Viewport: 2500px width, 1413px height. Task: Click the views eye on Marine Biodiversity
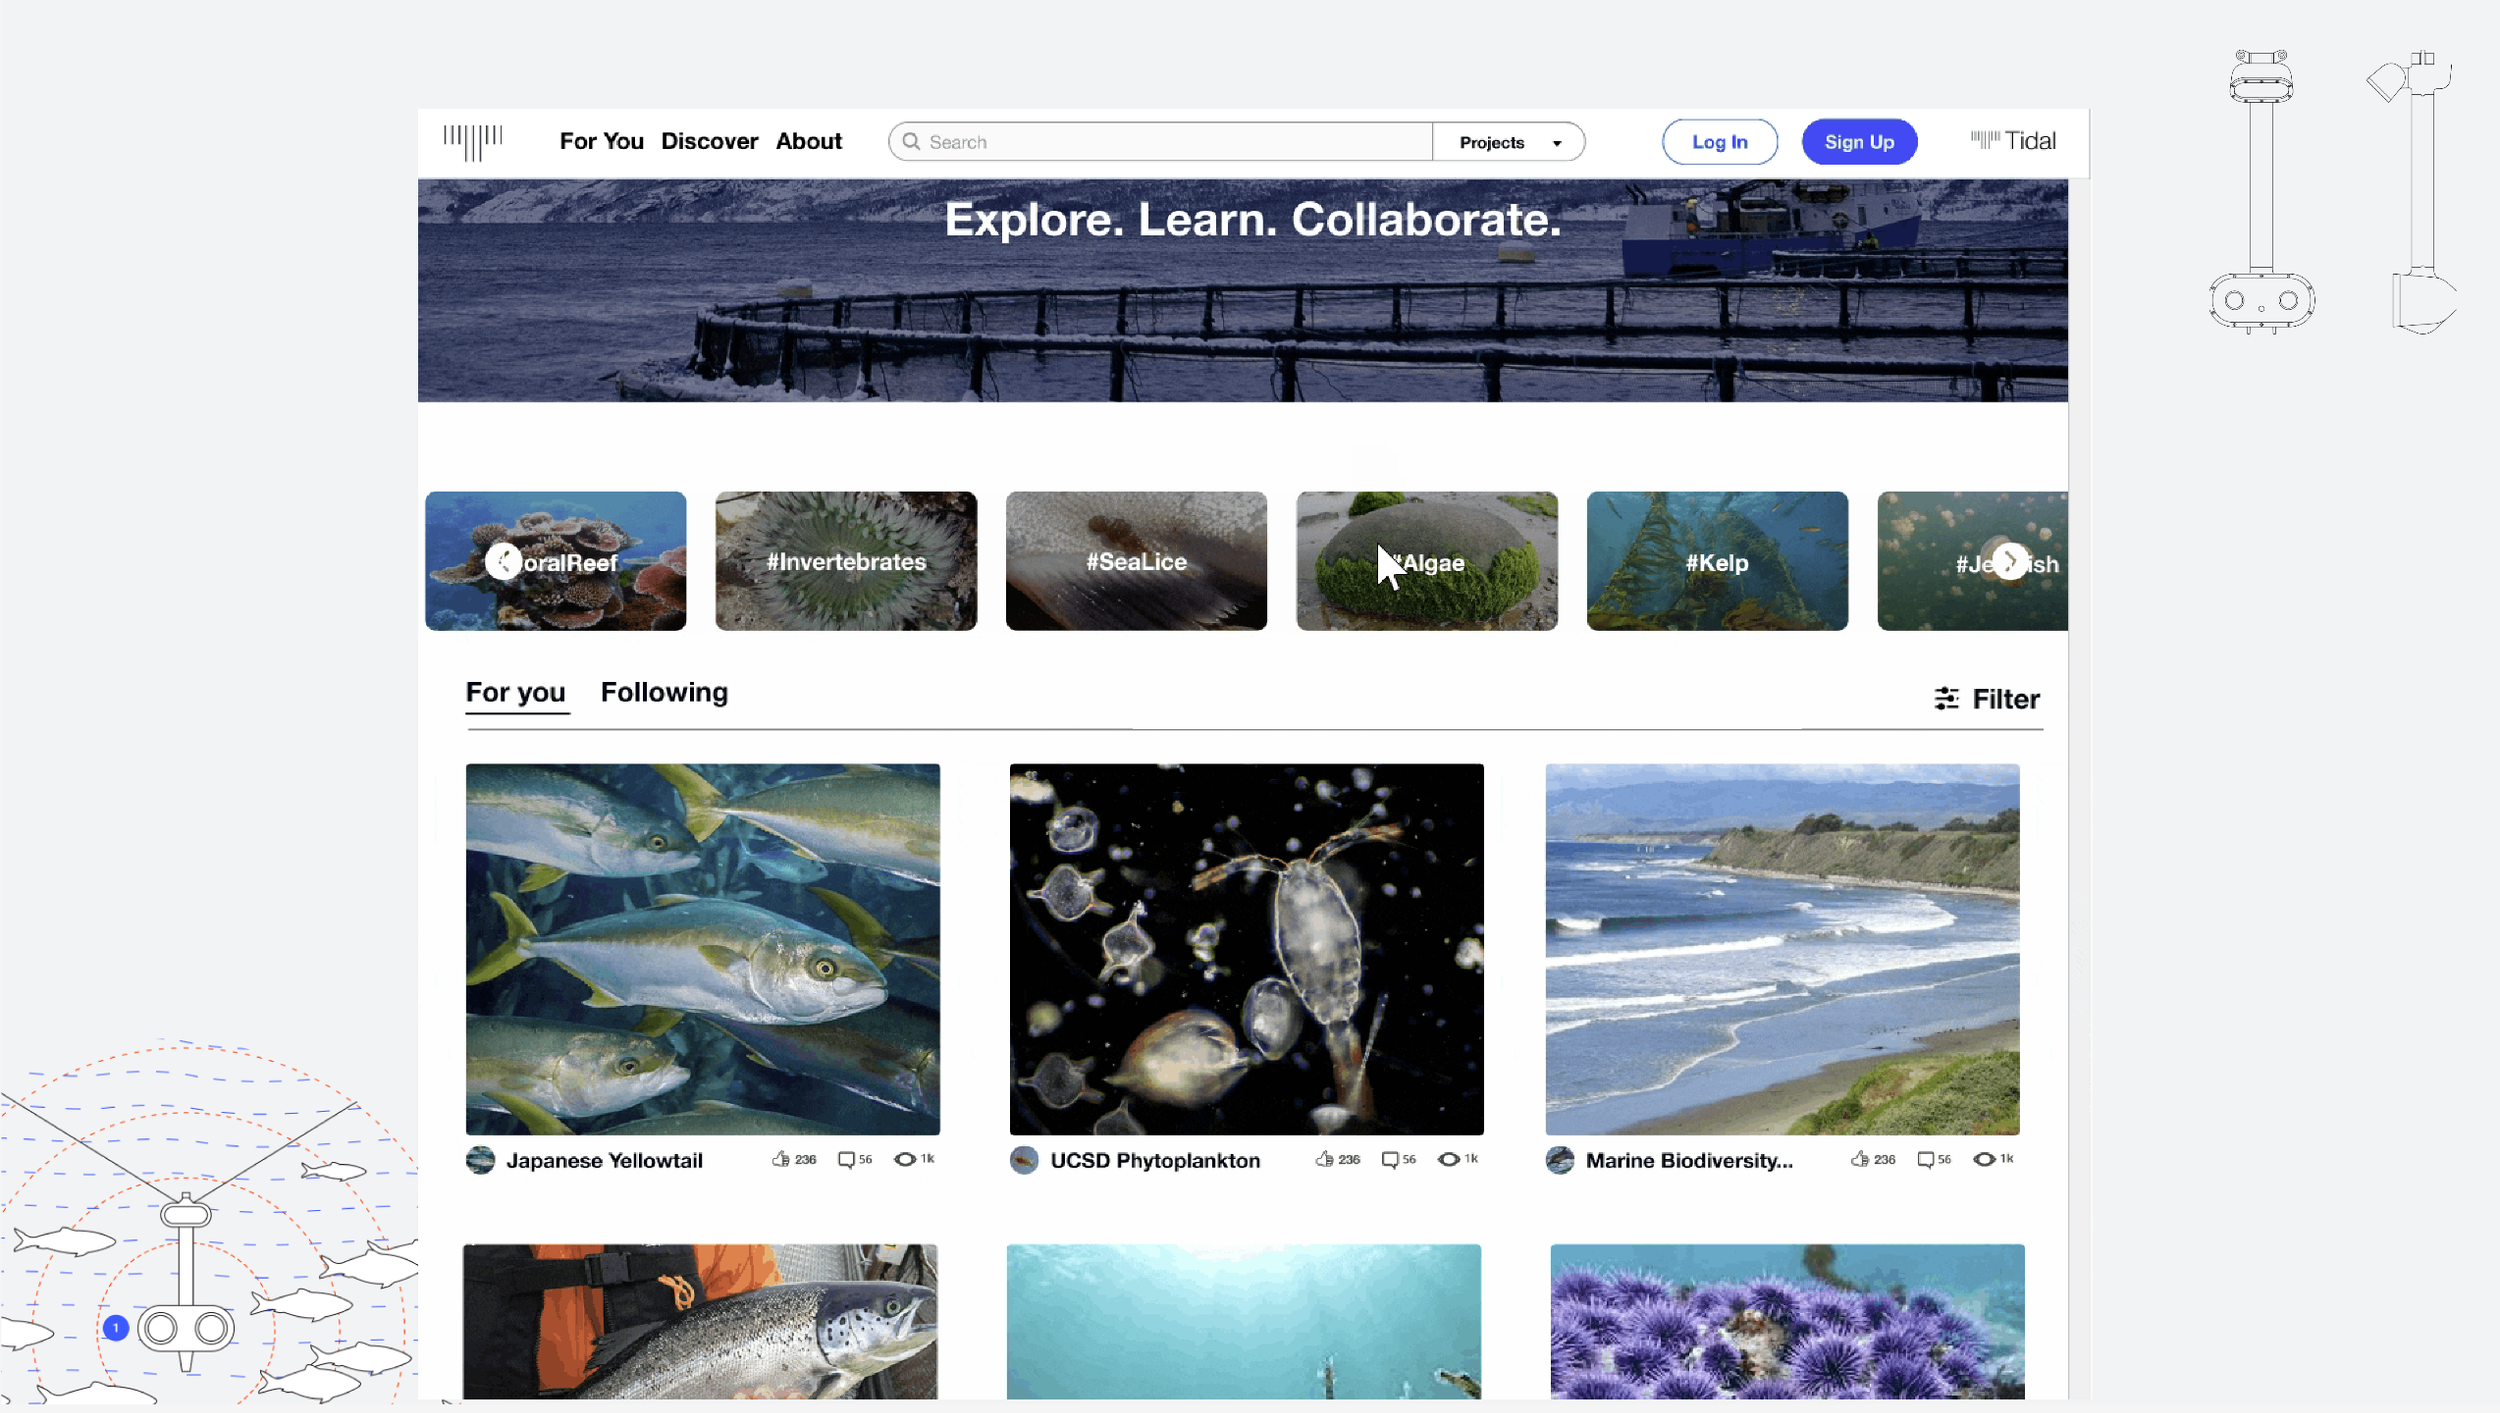click(1985, 1159)
